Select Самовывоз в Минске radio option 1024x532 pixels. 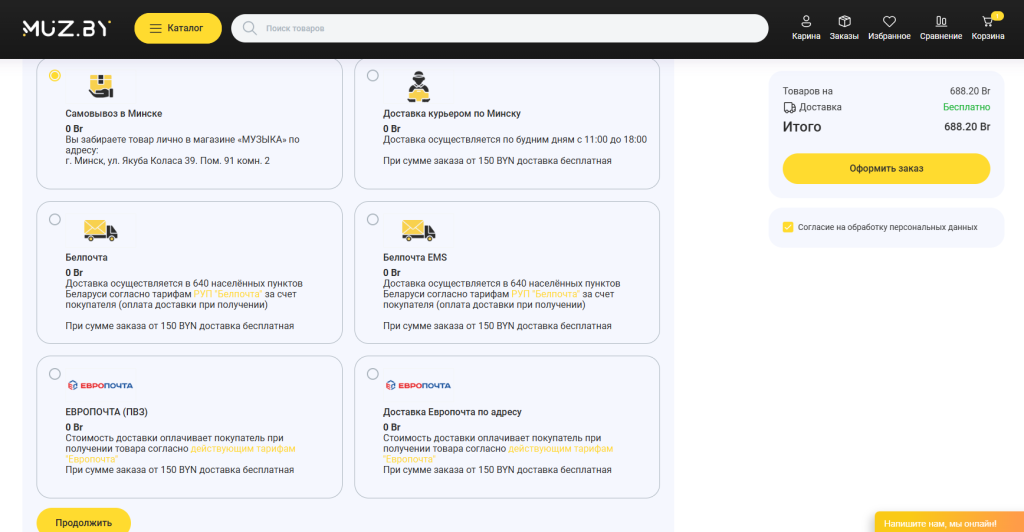pos(55,76)
